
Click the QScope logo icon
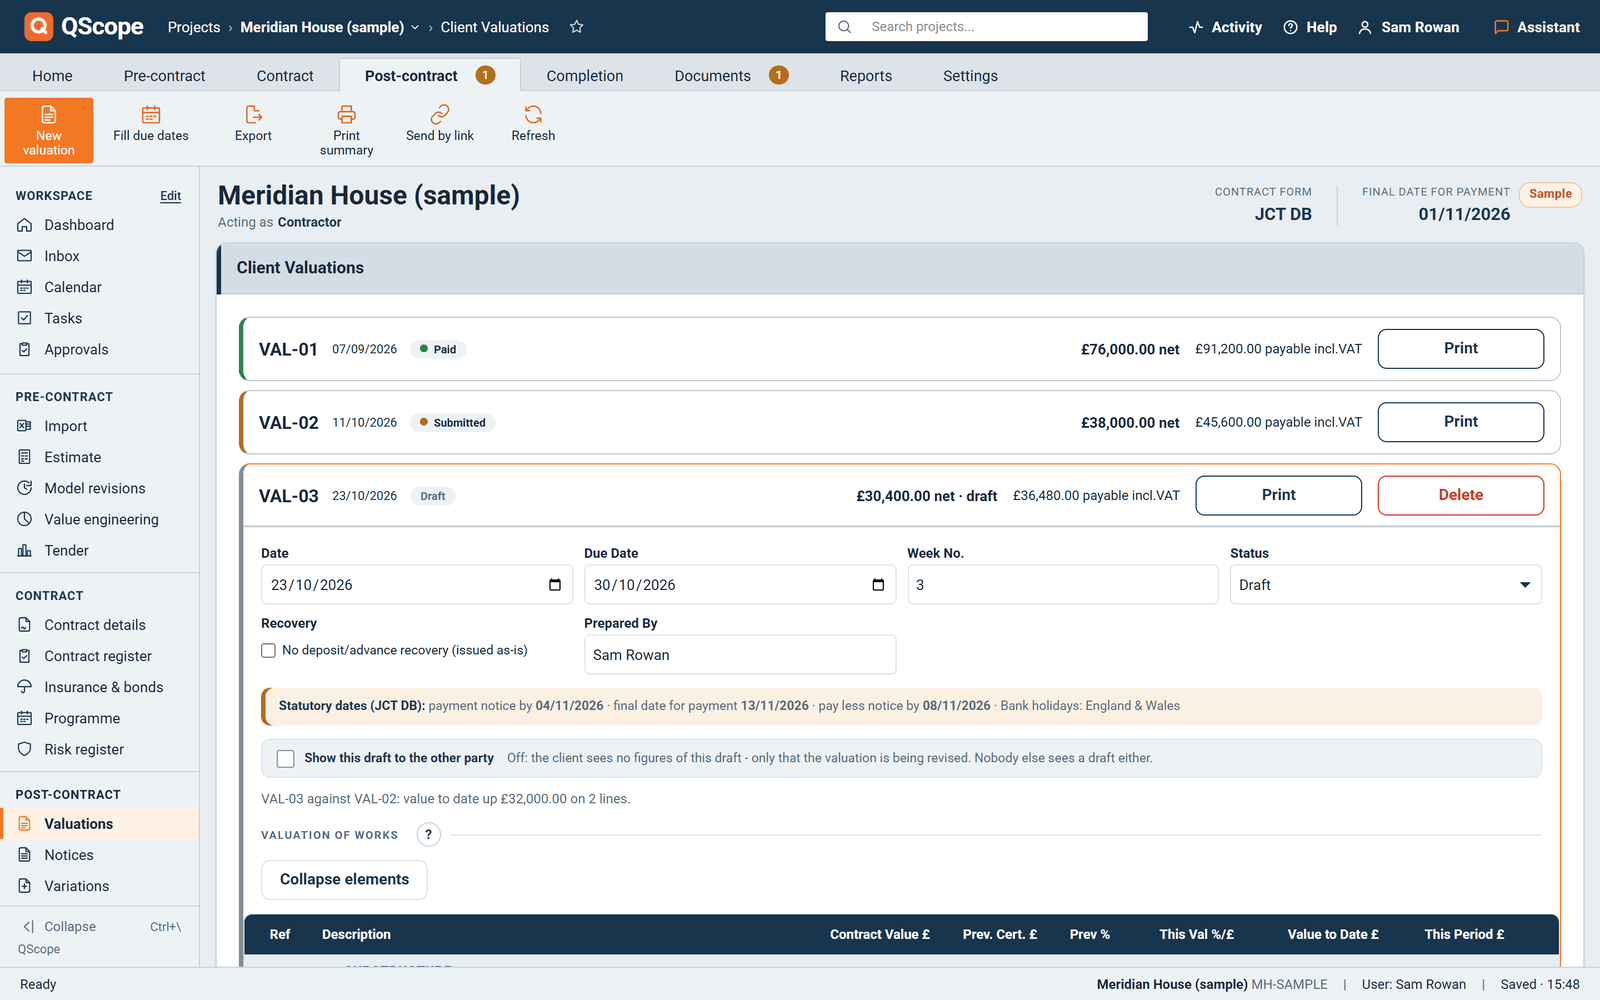[38, 26]
